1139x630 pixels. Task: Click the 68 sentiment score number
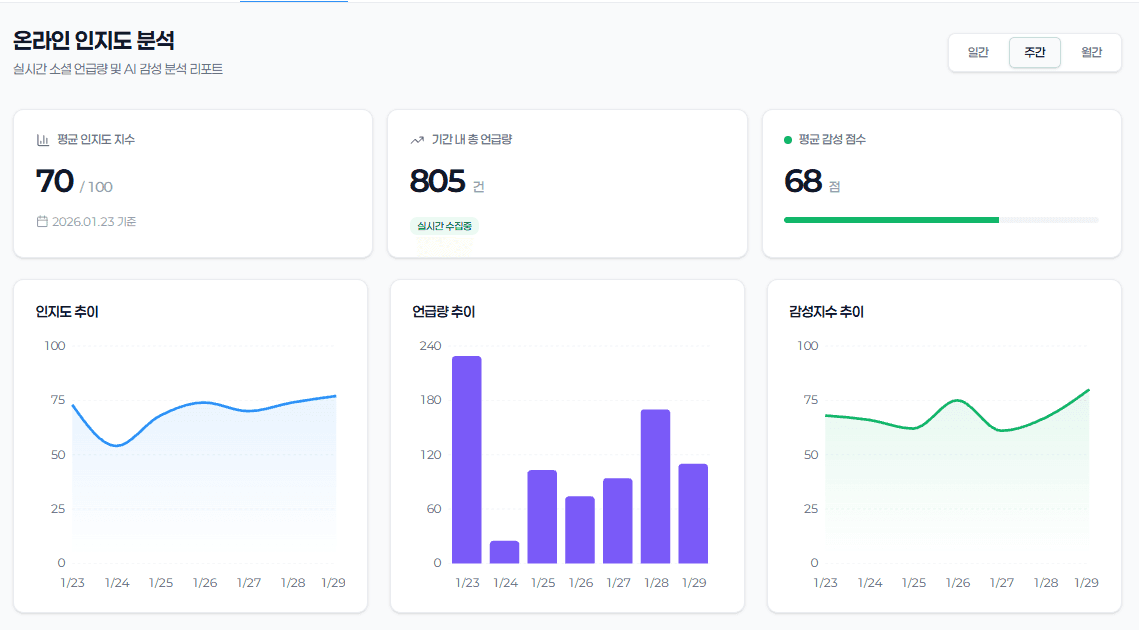(802, 180)
